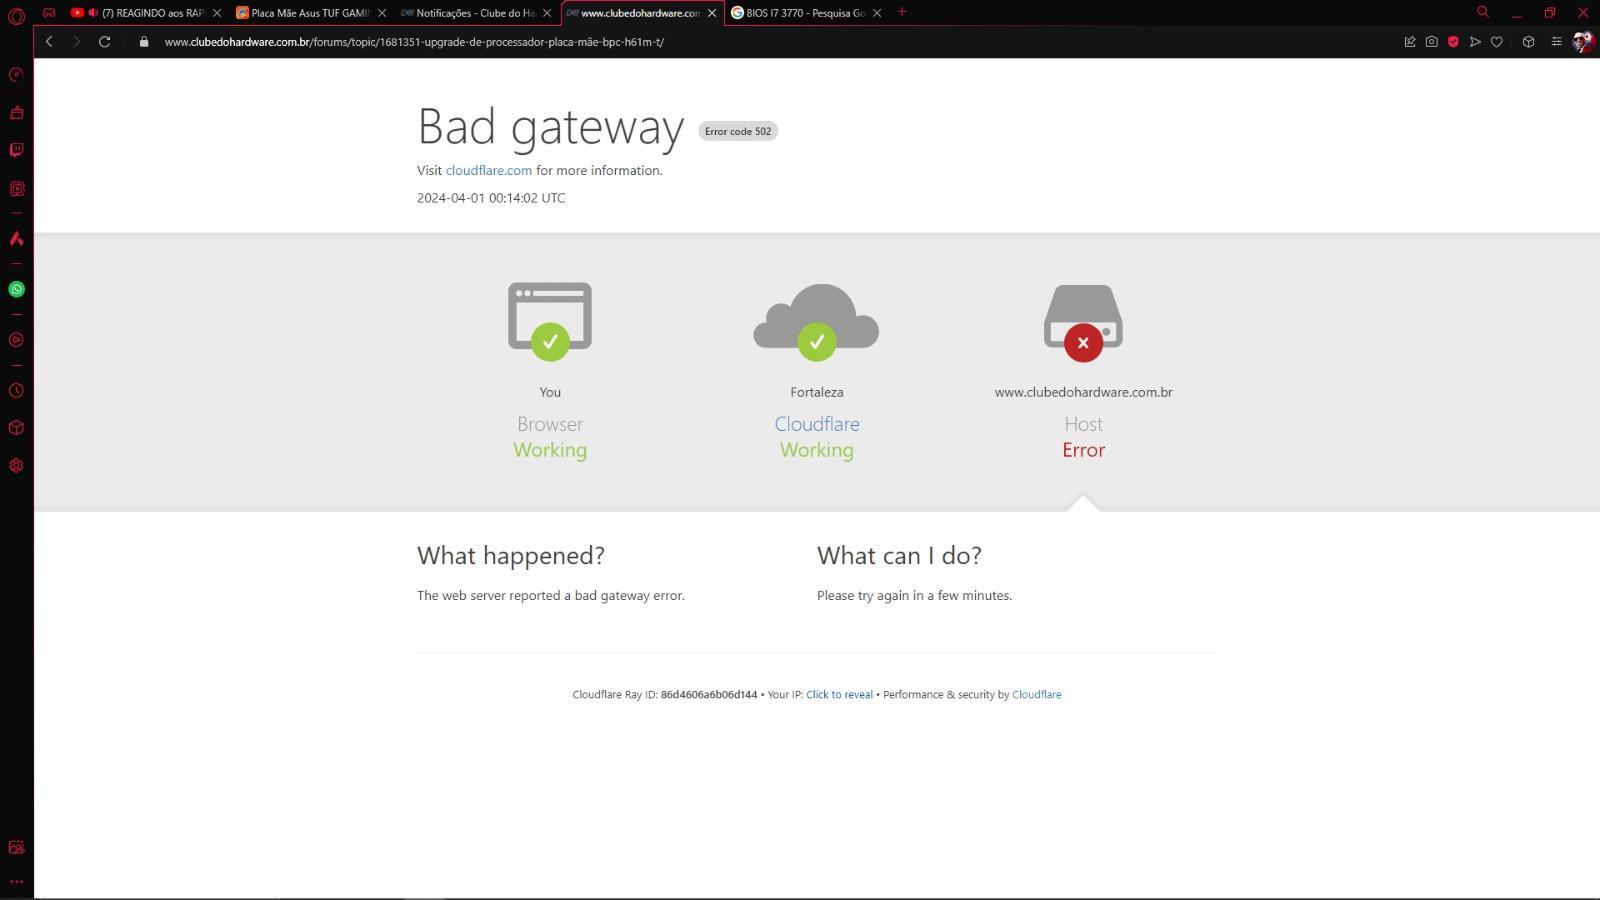Open Easy Setup sliders icon
The height and width of the screenshot is (900, 1600).
tap(1556, 42)
